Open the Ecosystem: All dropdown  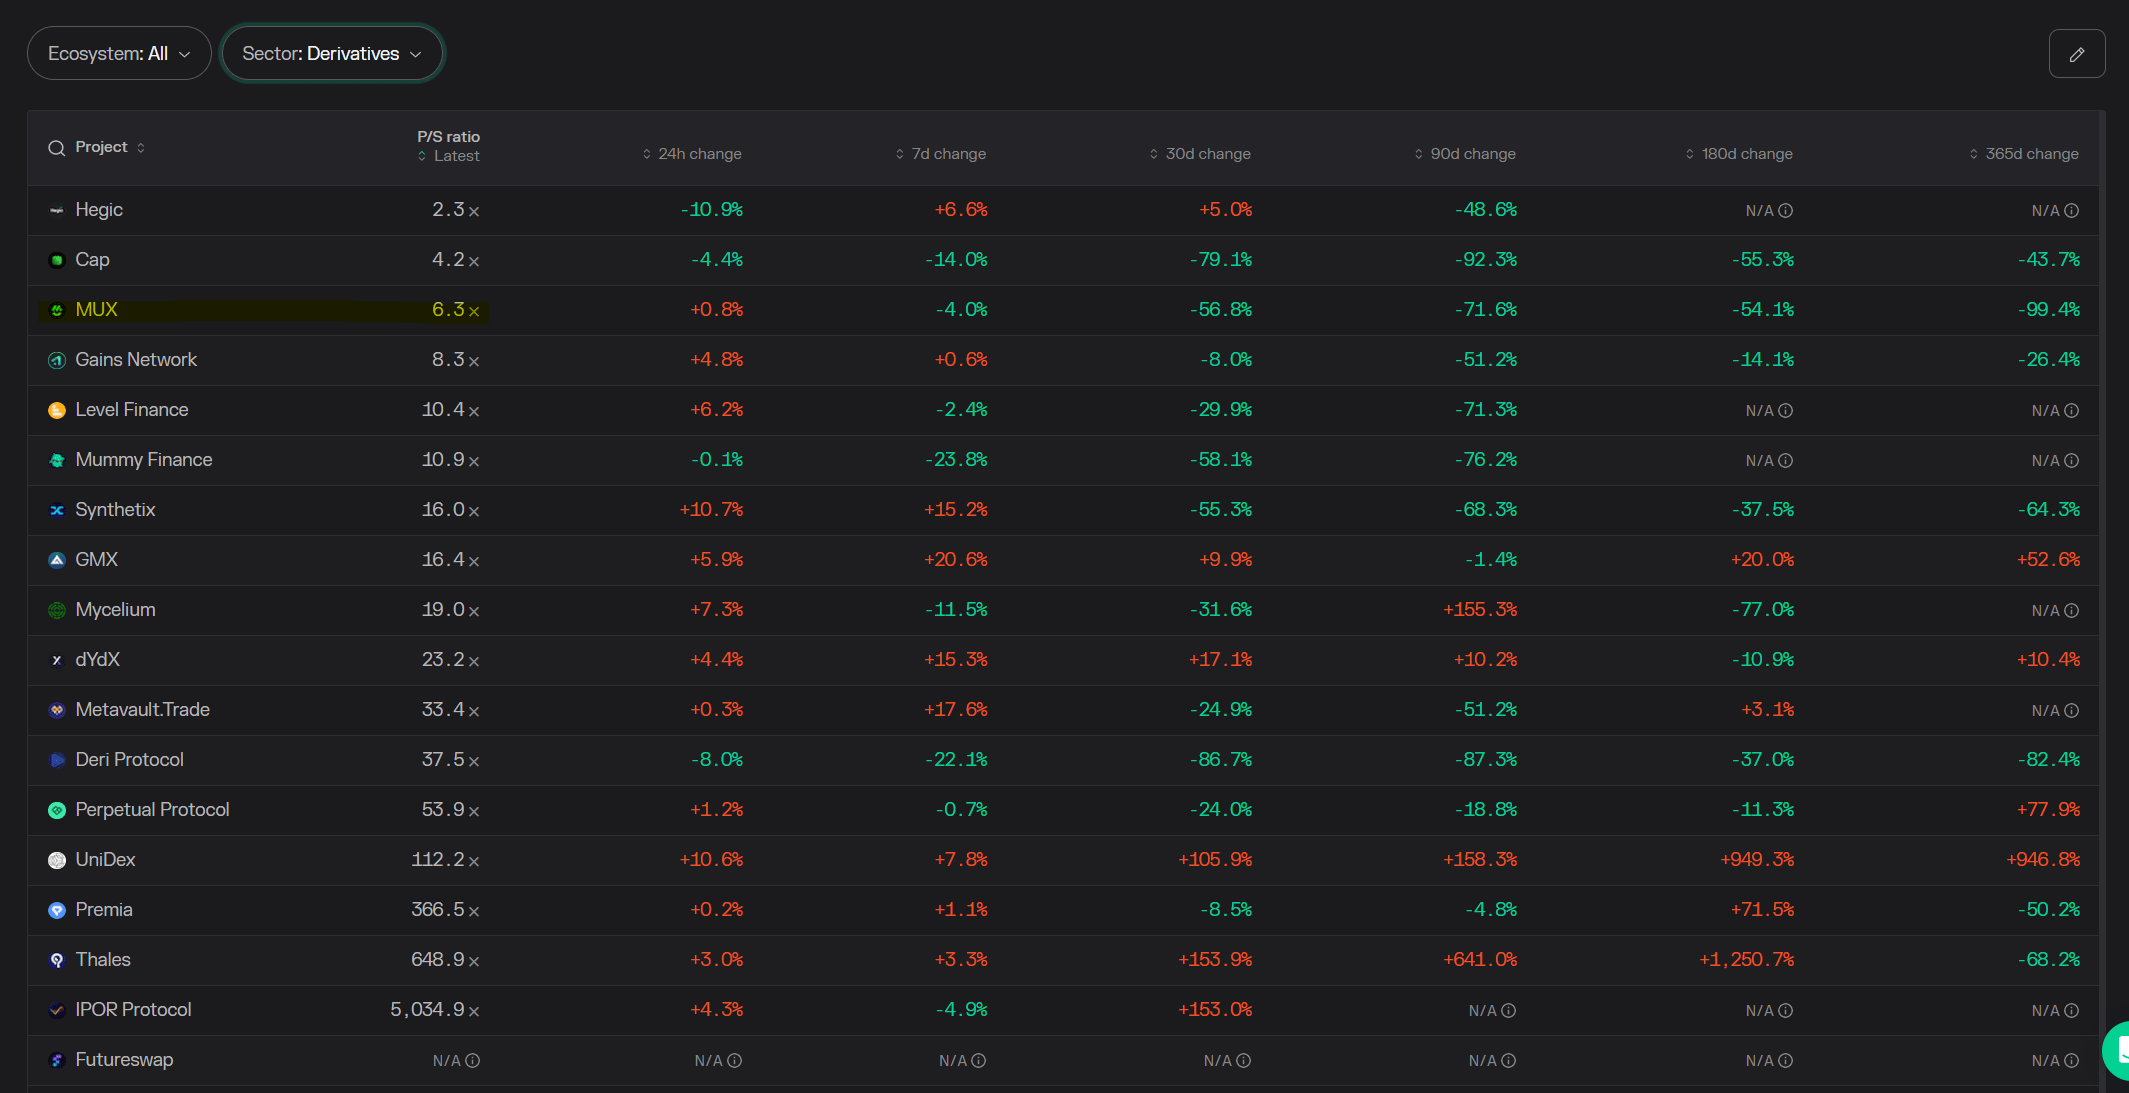(x=119, y=54)
